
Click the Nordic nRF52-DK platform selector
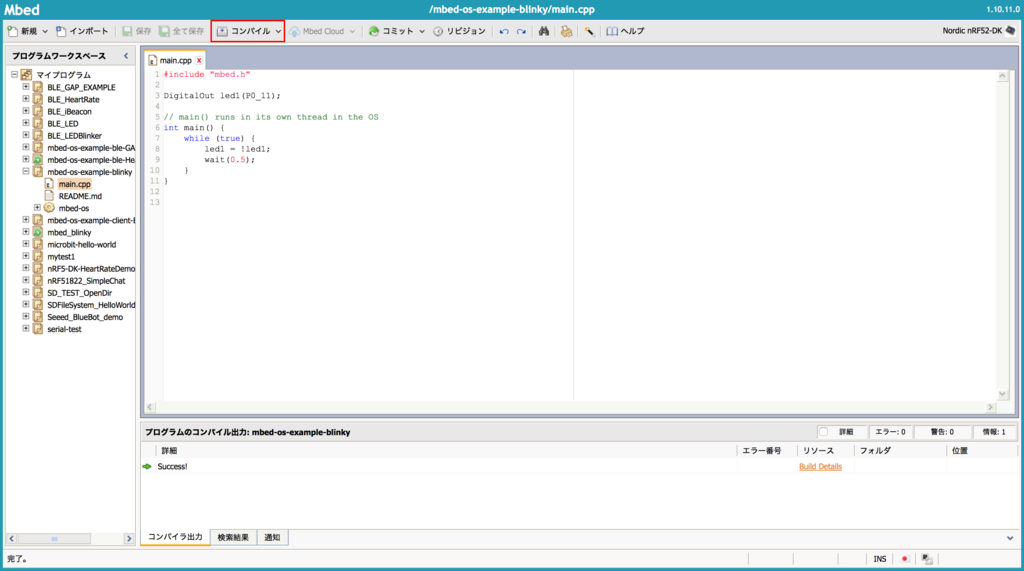[x=979, y=31]
